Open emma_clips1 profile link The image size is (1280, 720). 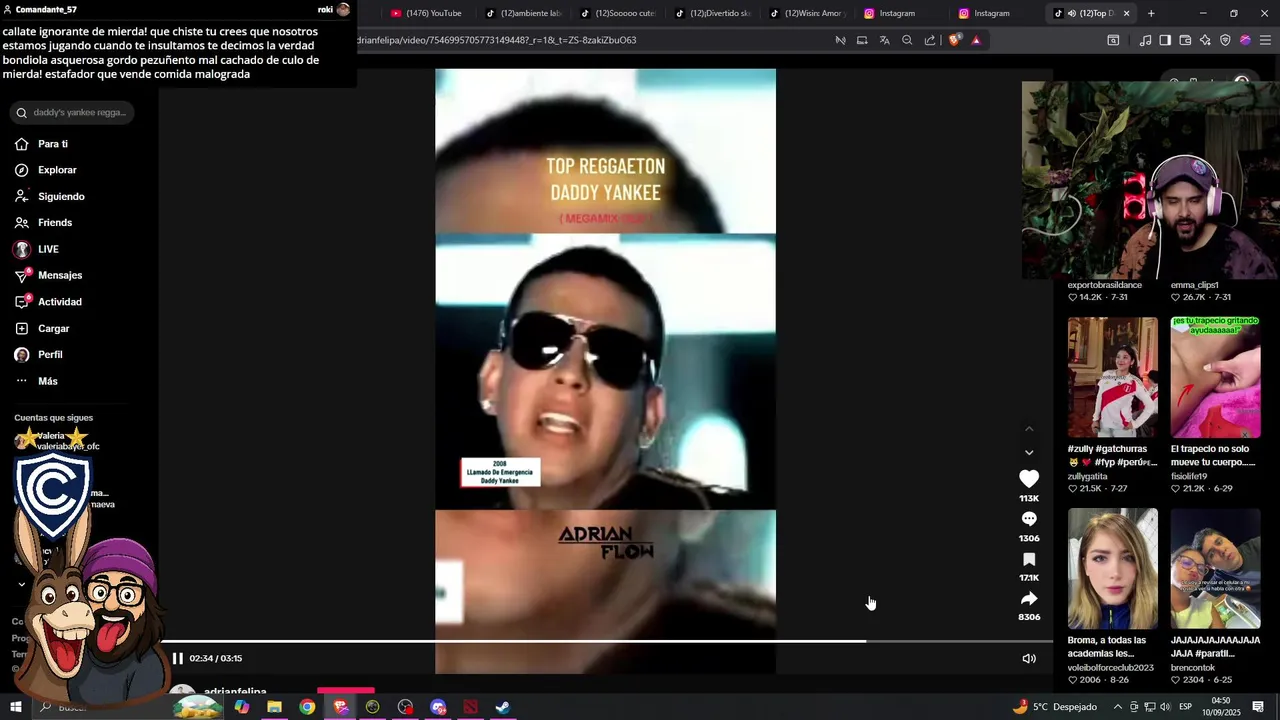pyautogui.click(x=1195, y=285)
